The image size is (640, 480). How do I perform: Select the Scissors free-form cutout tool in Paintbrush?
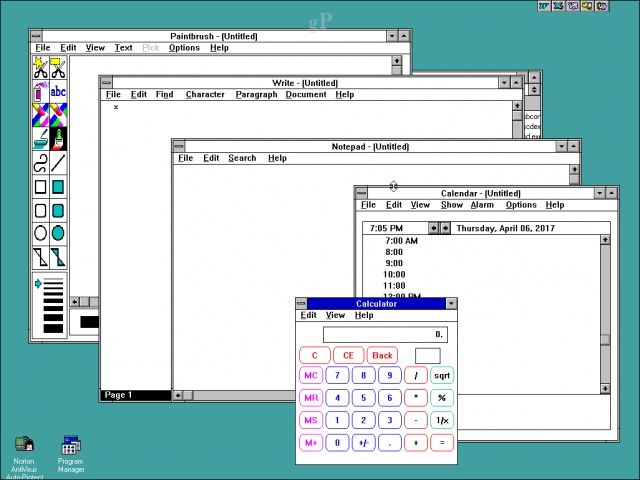[x=41, y=67]
